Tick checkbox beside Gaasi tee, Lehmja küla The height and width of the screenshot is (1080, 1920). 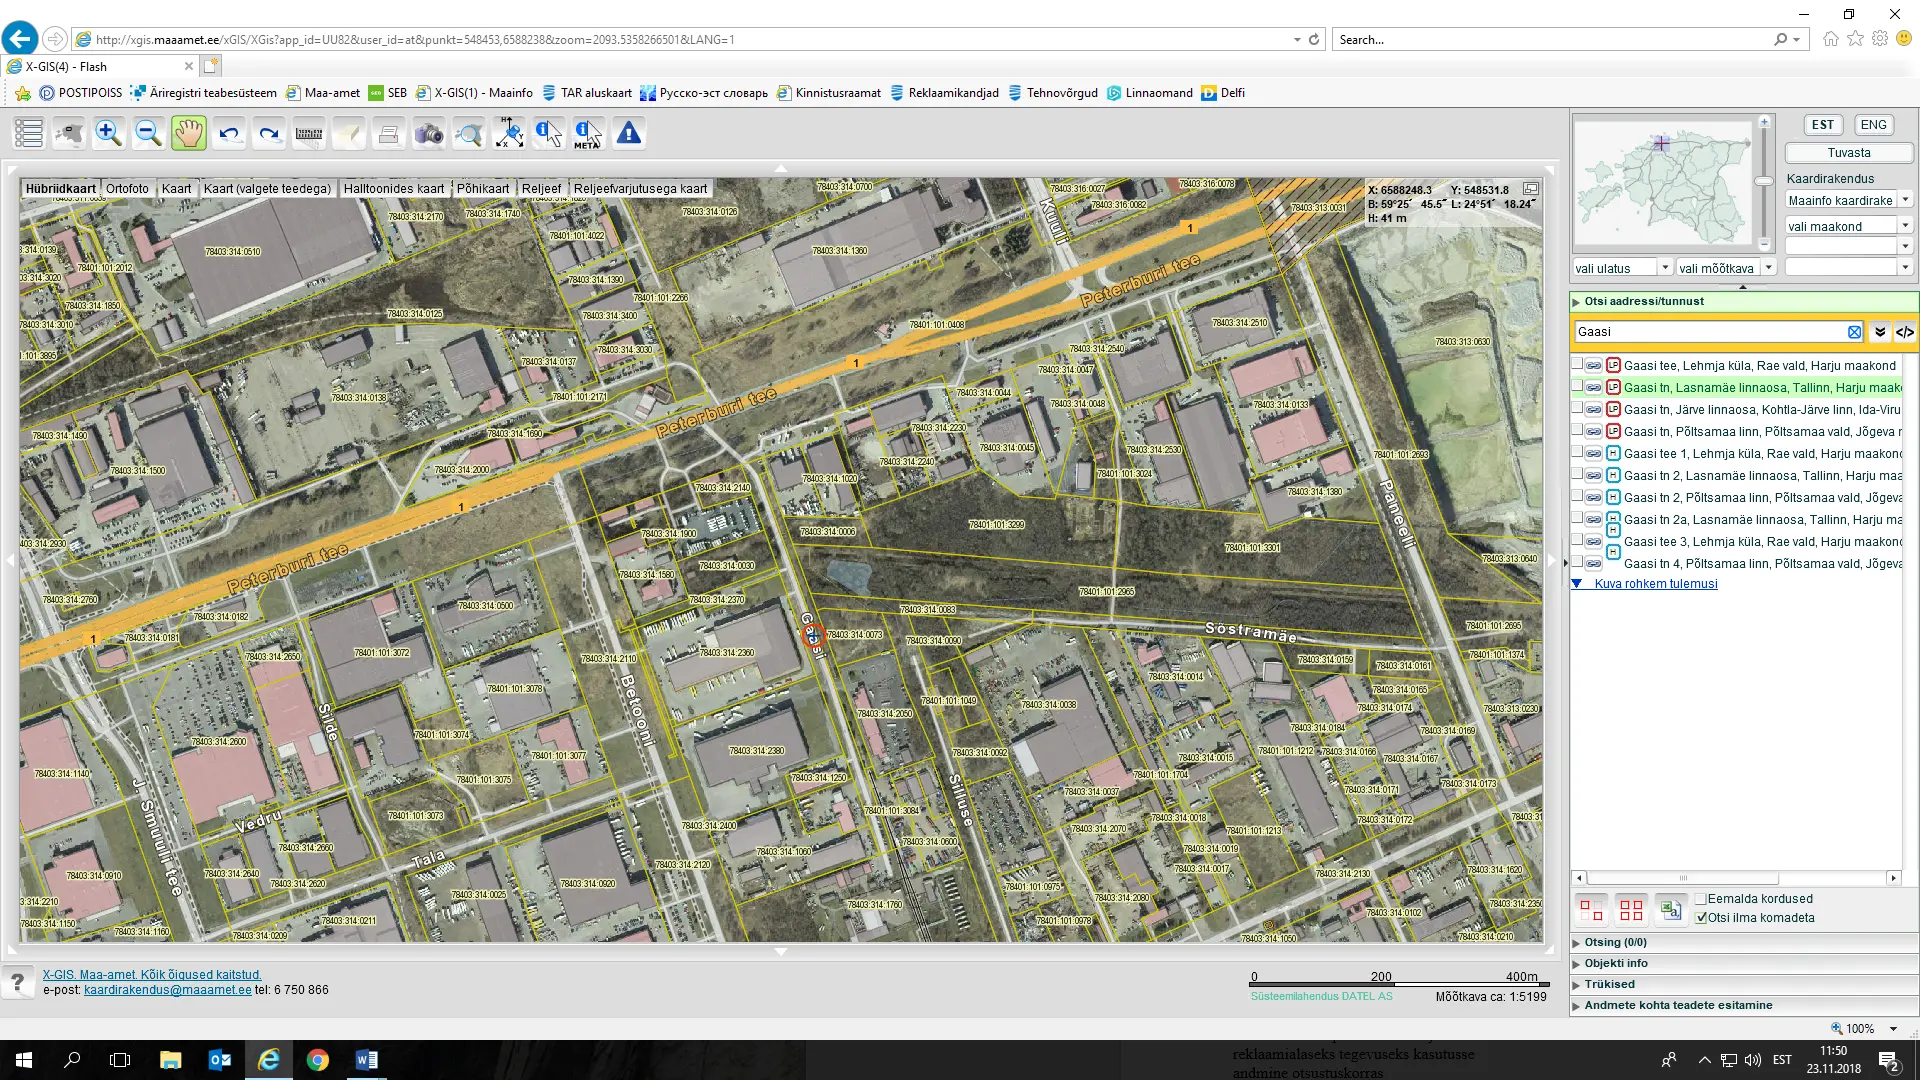(x=1577, y=365)
